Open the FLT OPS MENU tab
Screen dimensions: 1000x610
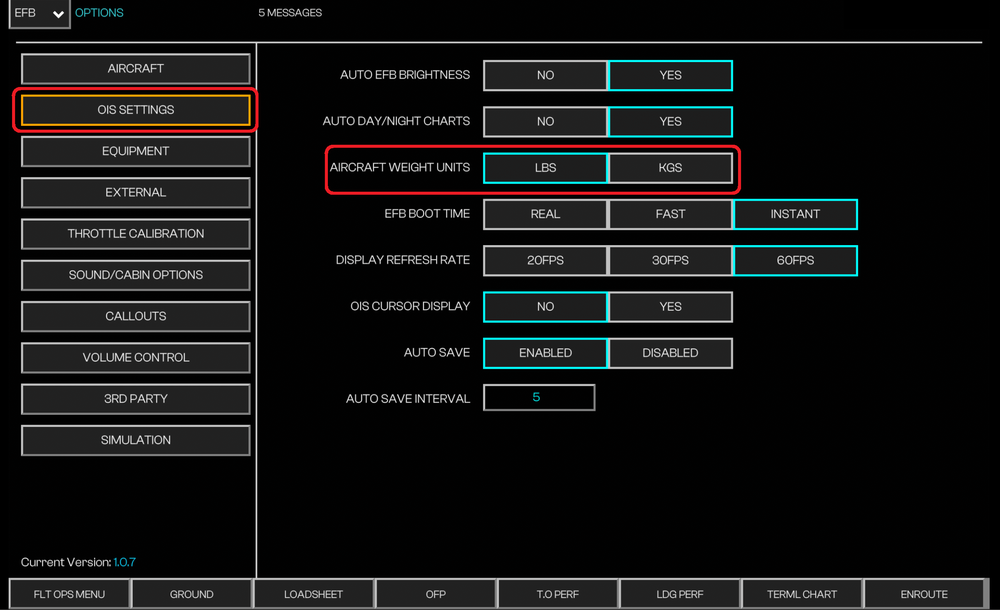pos(69,594)
